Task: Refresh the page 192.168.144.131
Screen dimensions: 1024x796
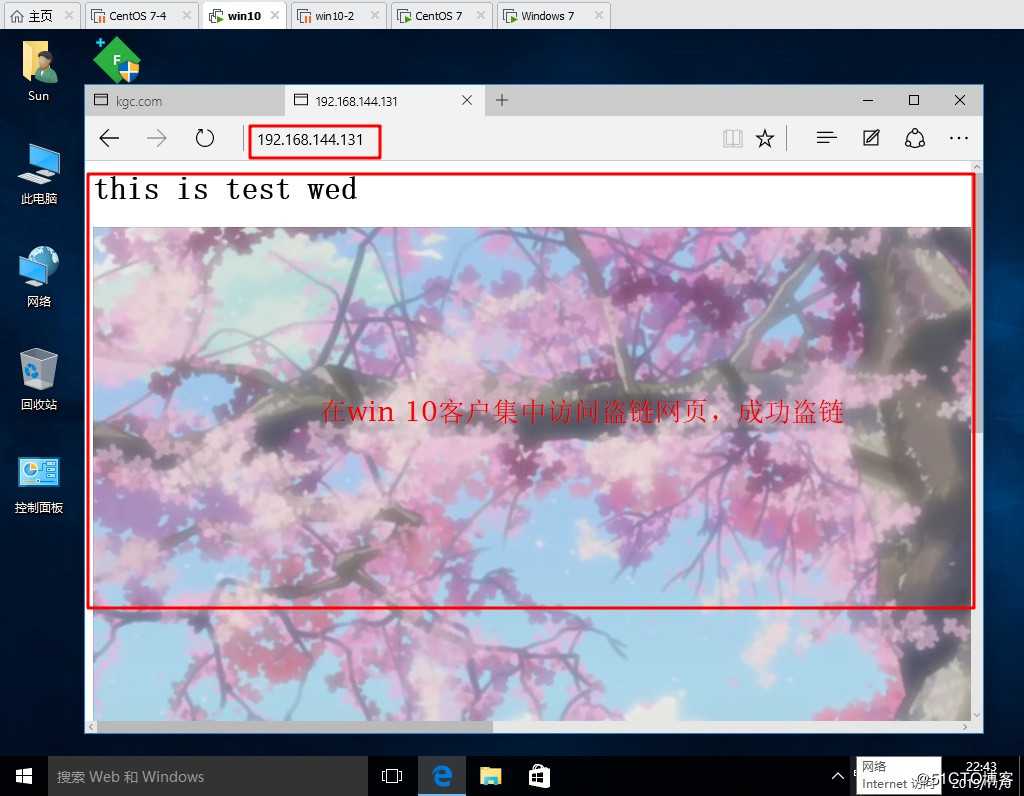Action: point(204,138)
